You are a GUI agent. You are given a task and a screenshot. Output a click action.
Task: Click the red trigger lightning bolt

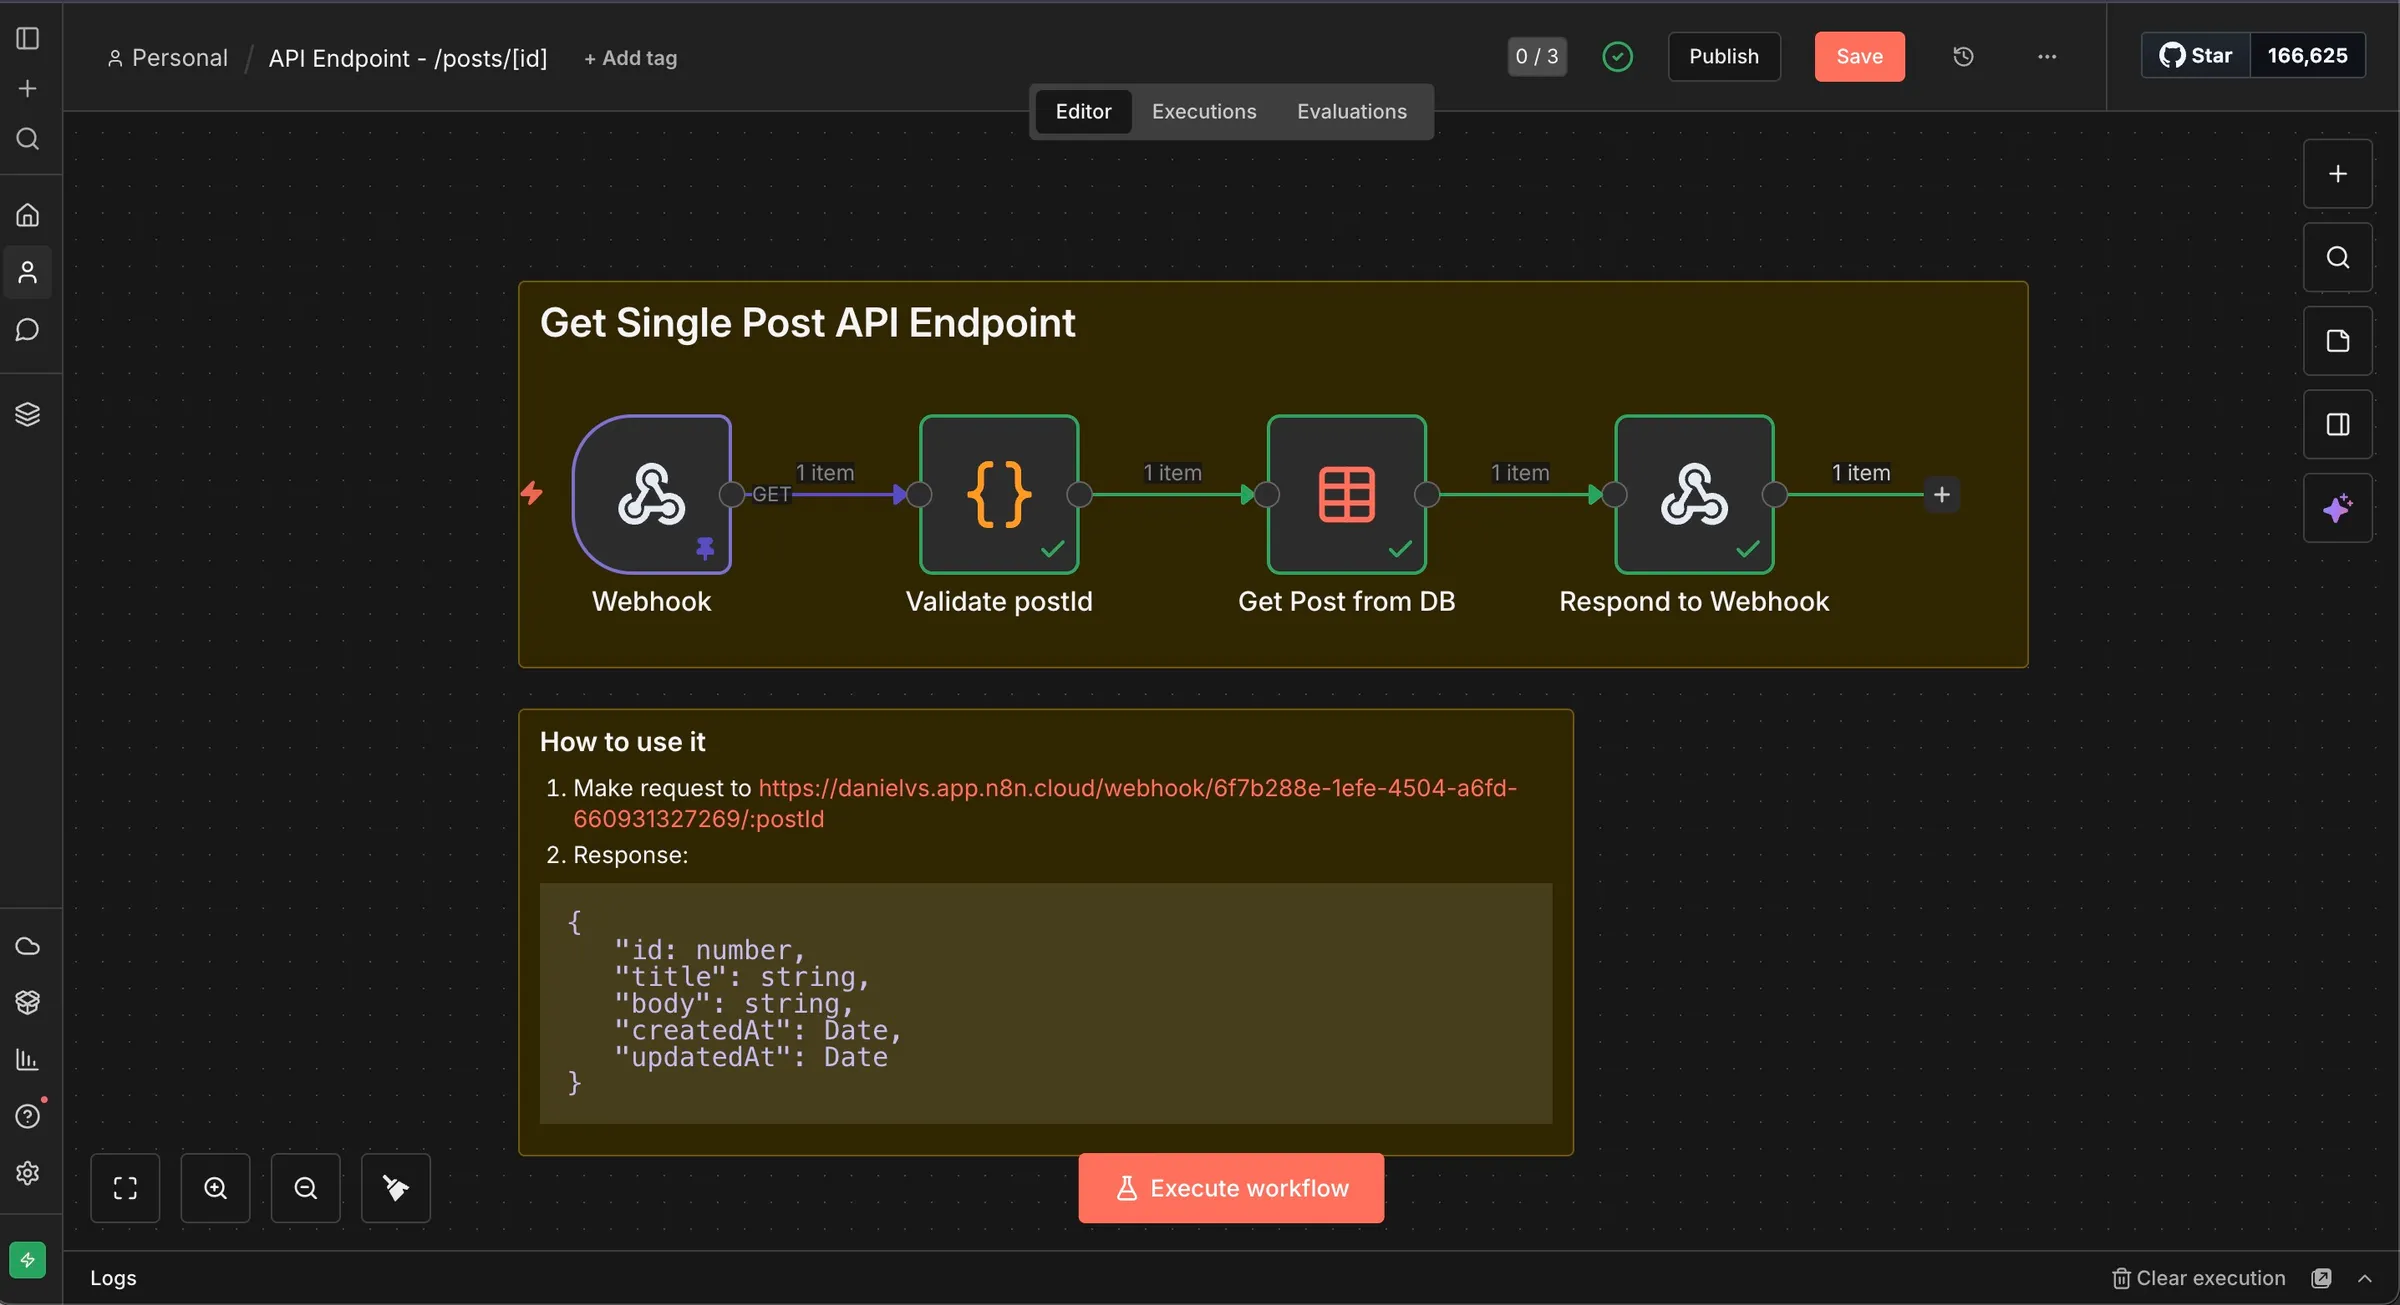pos(532,493)
